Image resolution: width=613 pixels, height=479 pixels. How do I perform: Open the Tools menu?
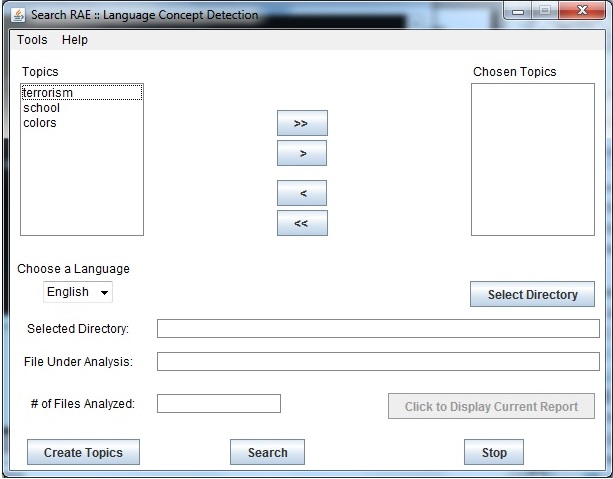[32, 40]
